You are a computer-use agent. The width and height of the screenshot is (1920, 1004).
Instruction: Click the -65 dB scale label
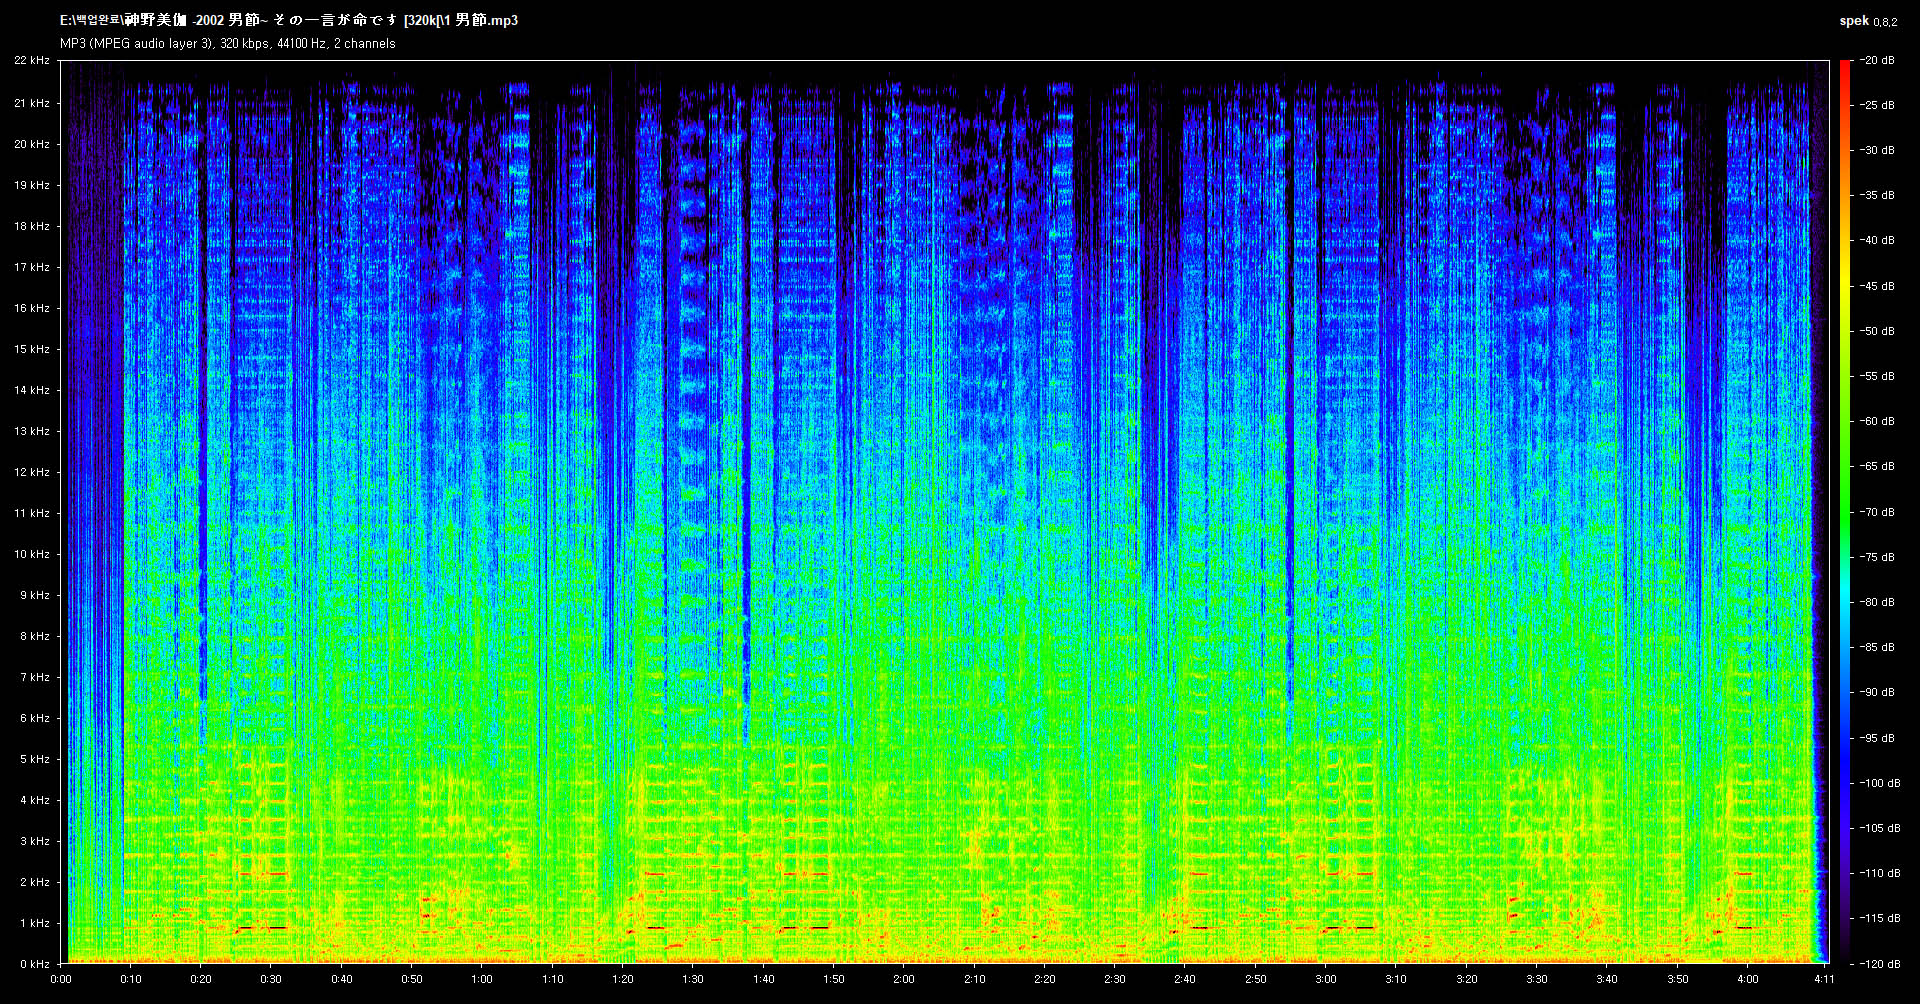coord(1877,466)
